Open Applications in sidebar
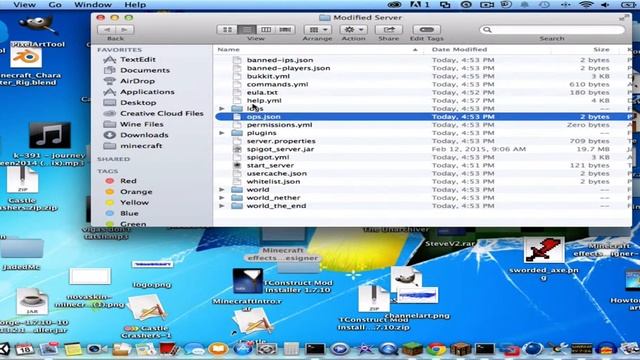This screenshot has width=640, height=360. pyautogui.click(x=147, y=92)
